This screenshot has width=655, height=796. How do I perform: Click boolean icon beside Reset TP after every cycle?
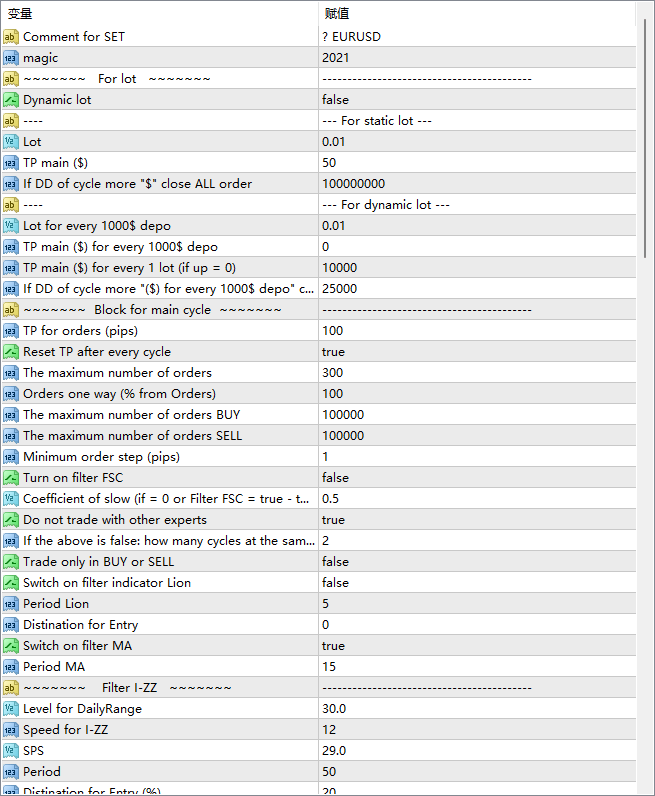pos(11,352)
